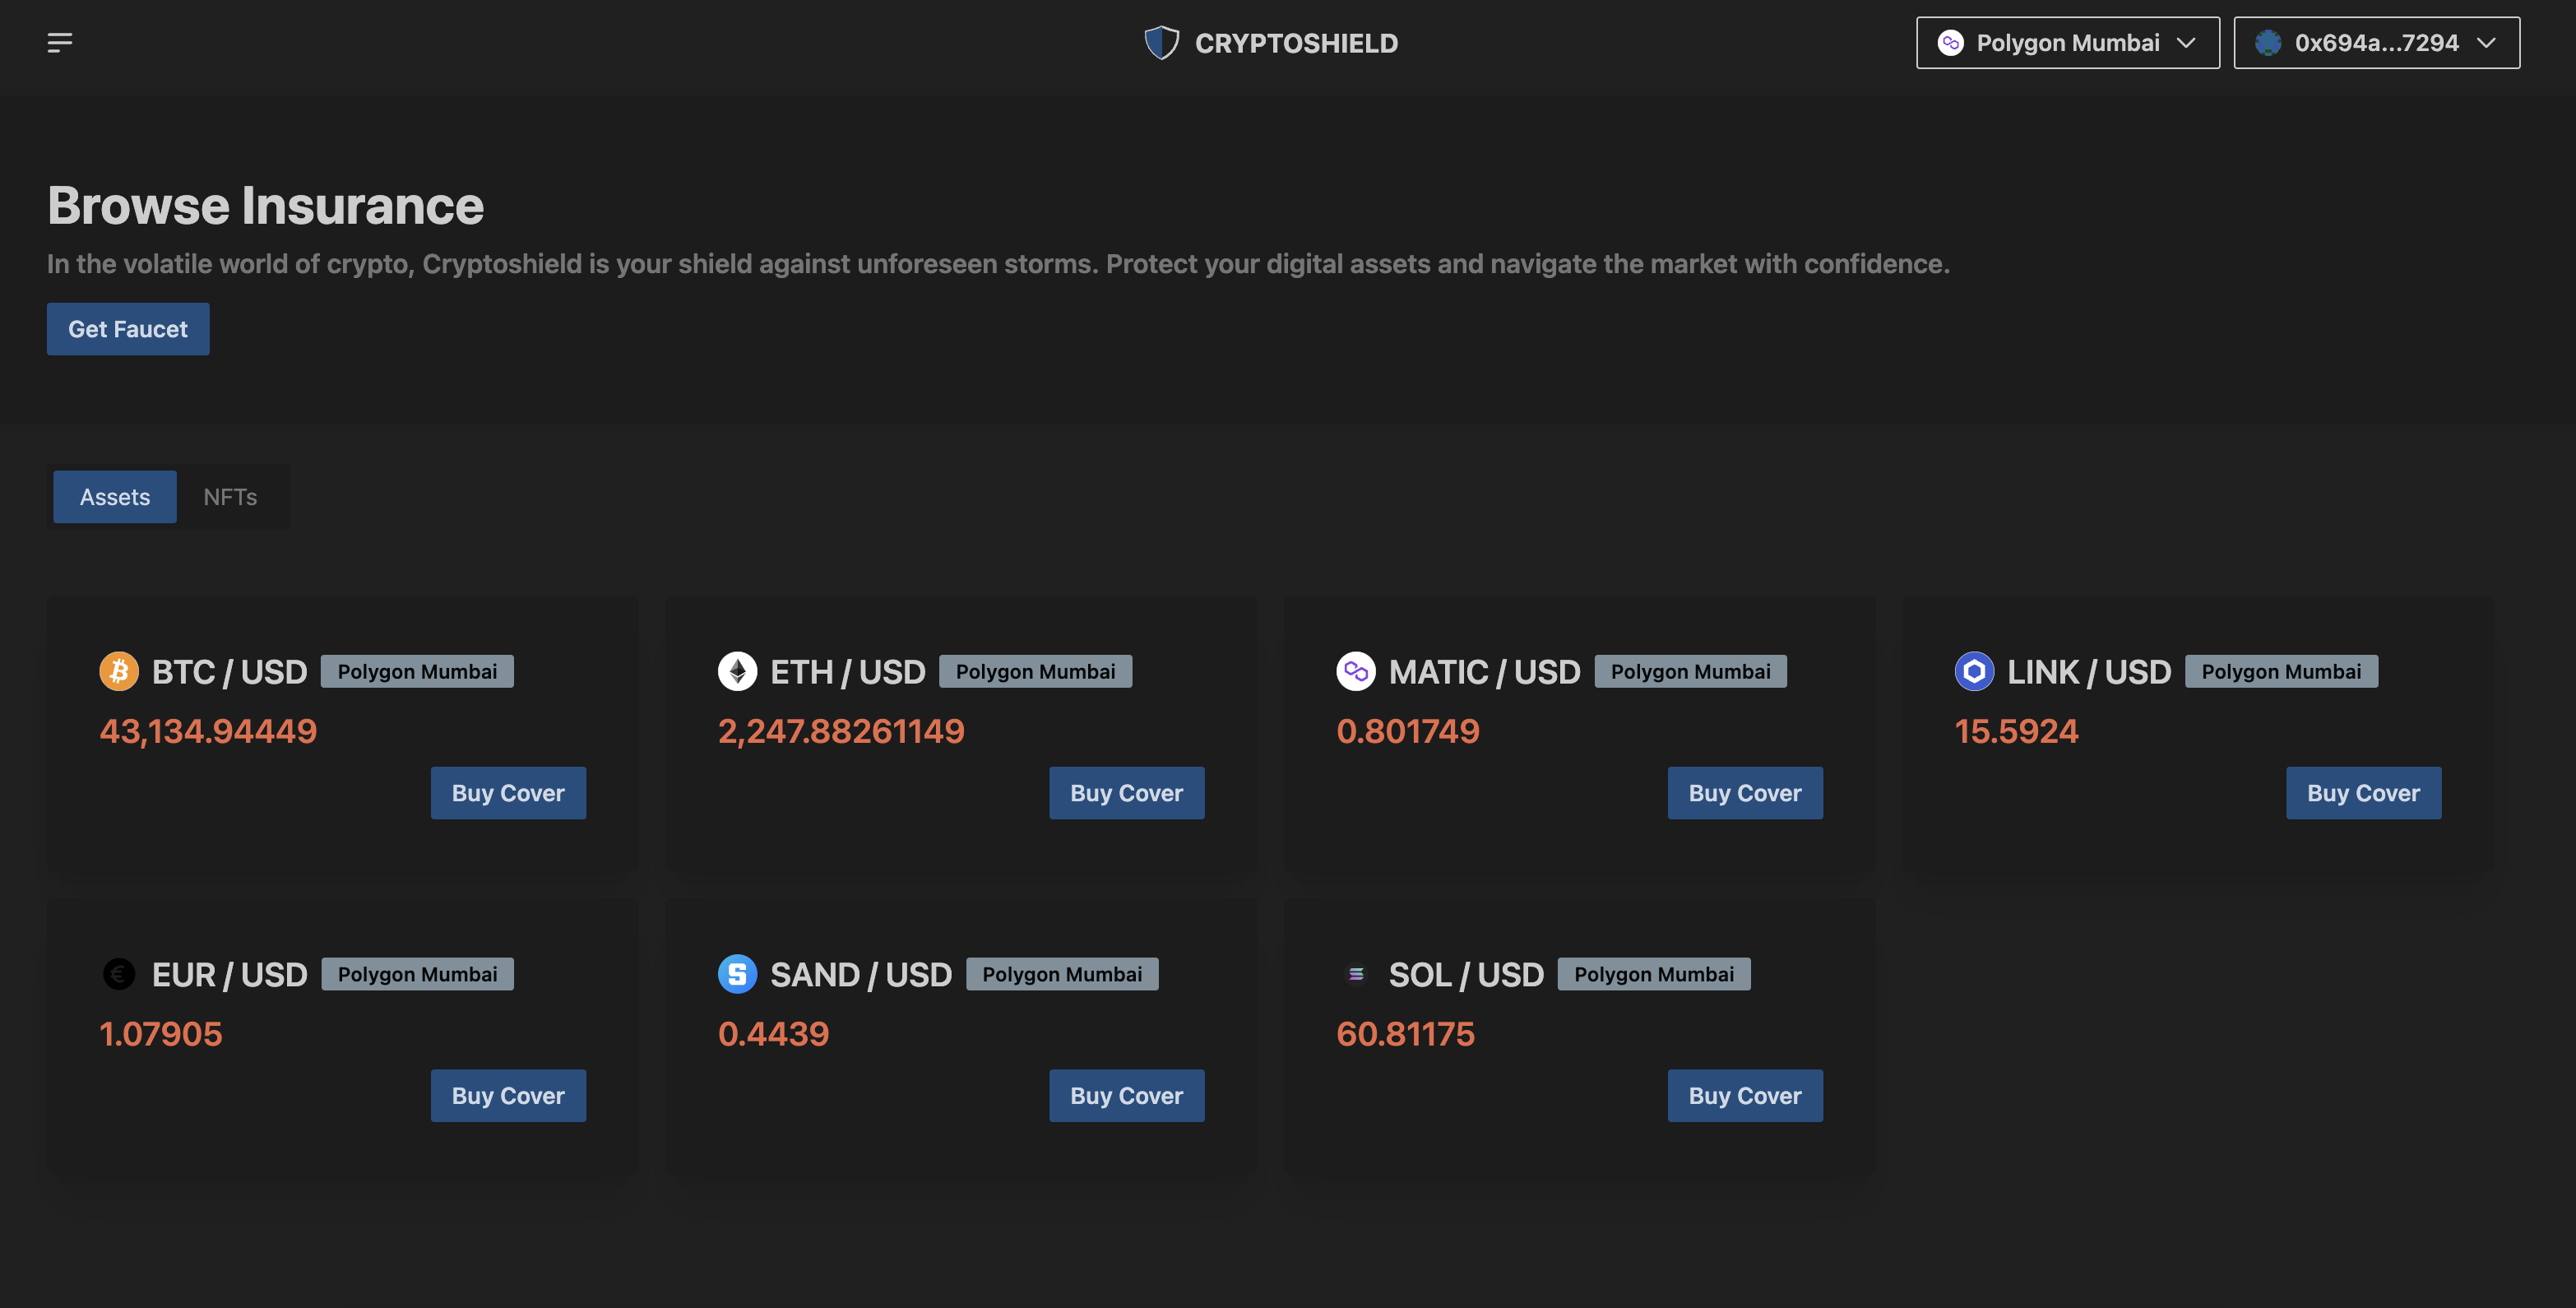Expand the Polygon Mumbai network dropdown
Viewport: 2576px width, 1308px height.
click(2067, 43)
